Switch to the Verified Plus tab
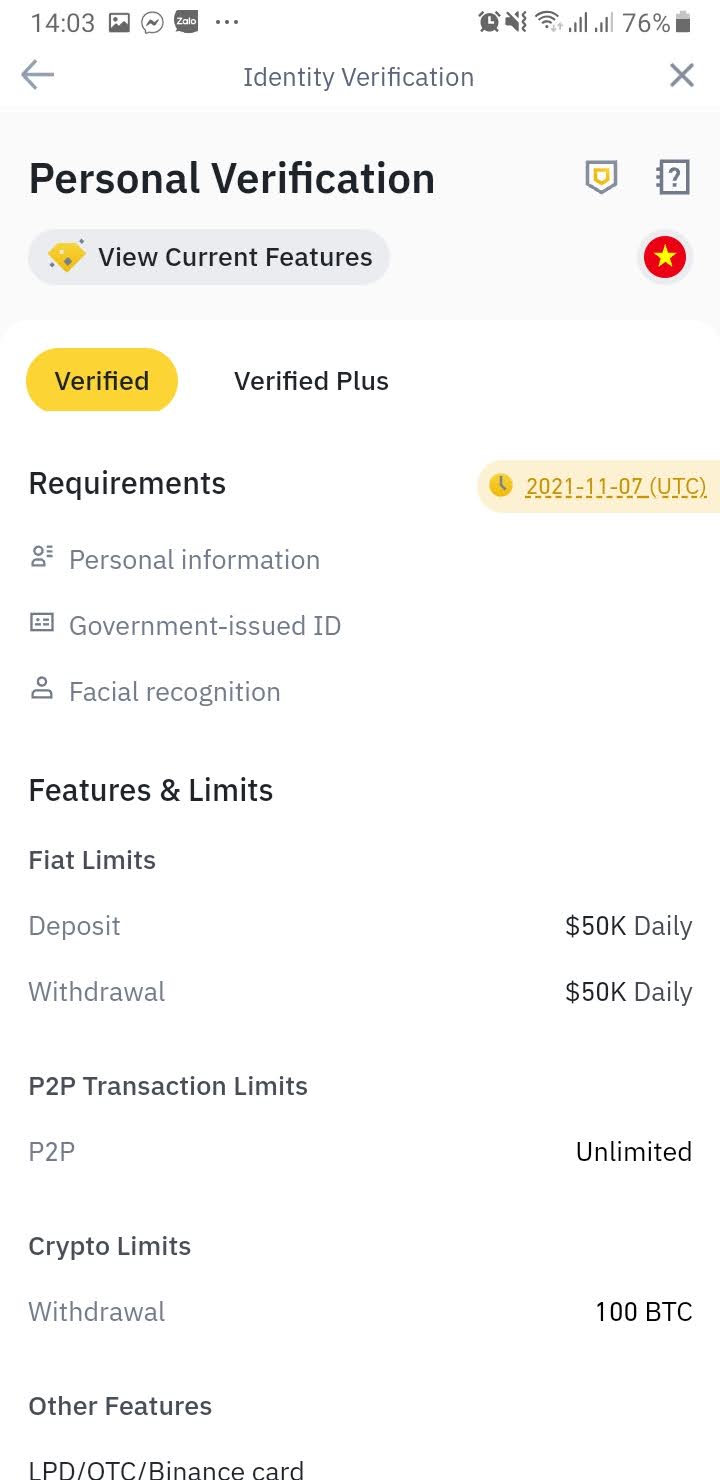 click(311, 381)
